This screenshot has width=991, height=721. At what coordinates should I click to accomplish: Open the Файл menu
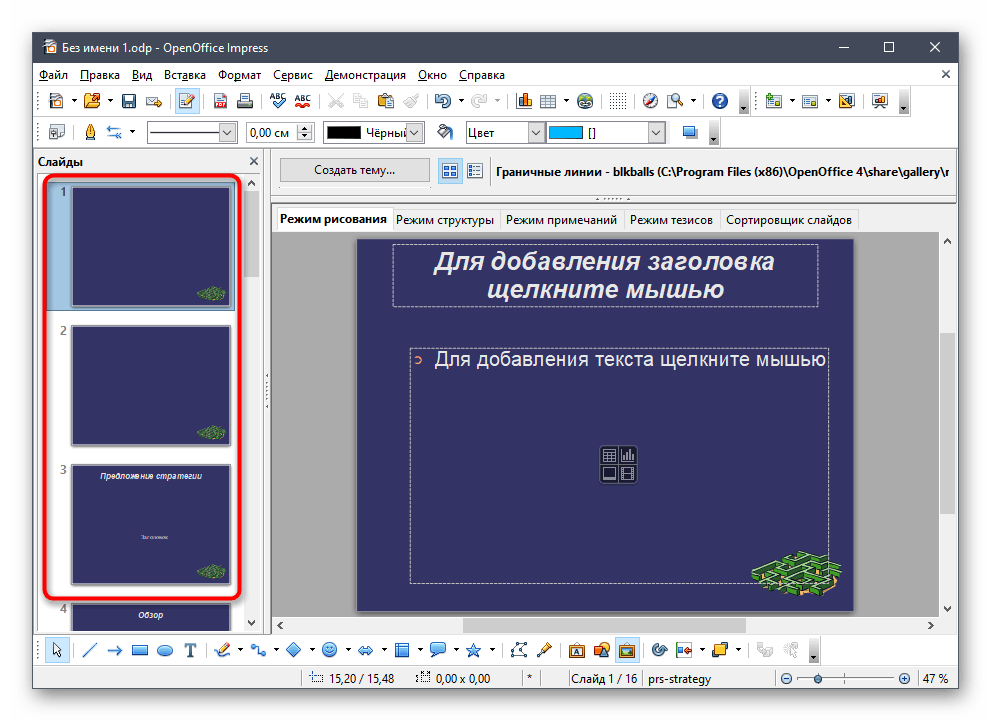53,75
